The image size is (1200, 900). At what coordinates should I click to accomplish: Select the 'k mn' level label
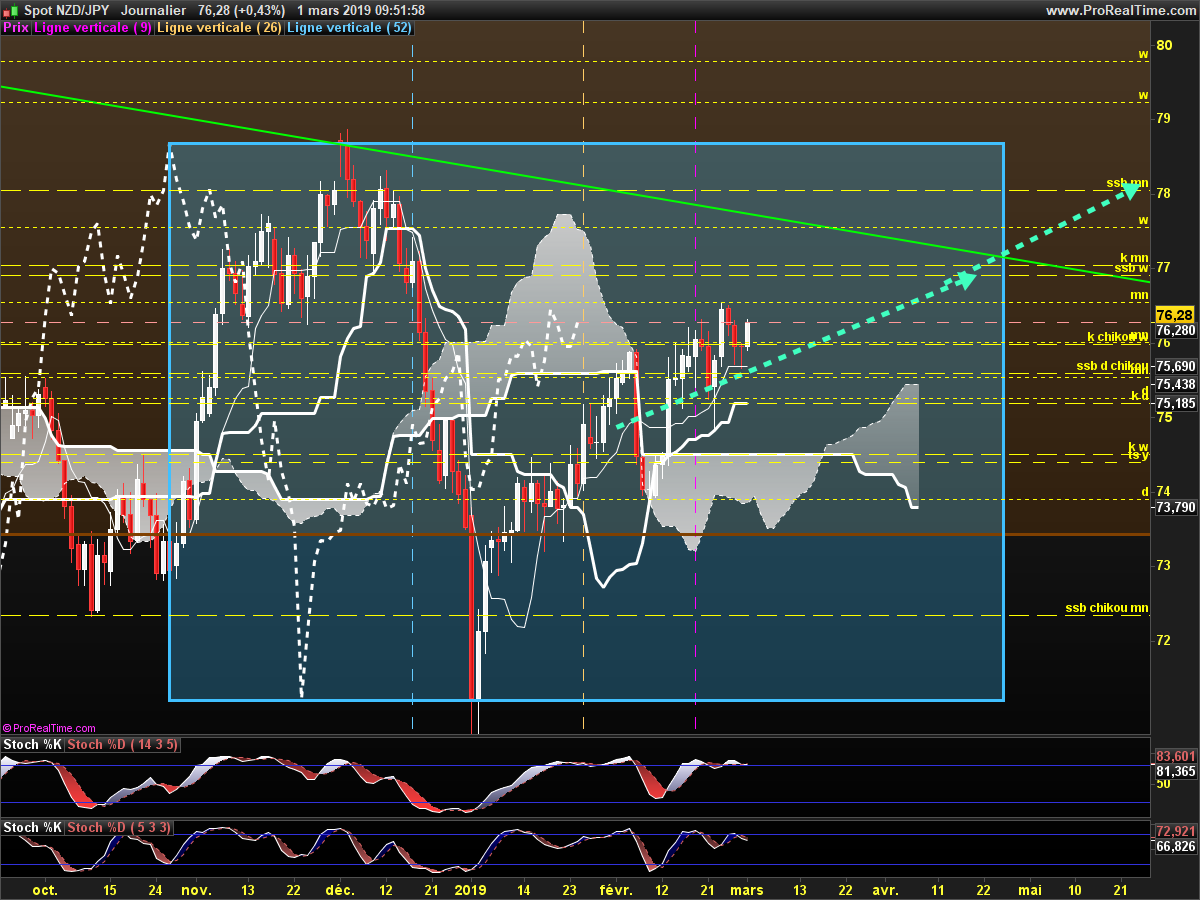(1133, 258)
